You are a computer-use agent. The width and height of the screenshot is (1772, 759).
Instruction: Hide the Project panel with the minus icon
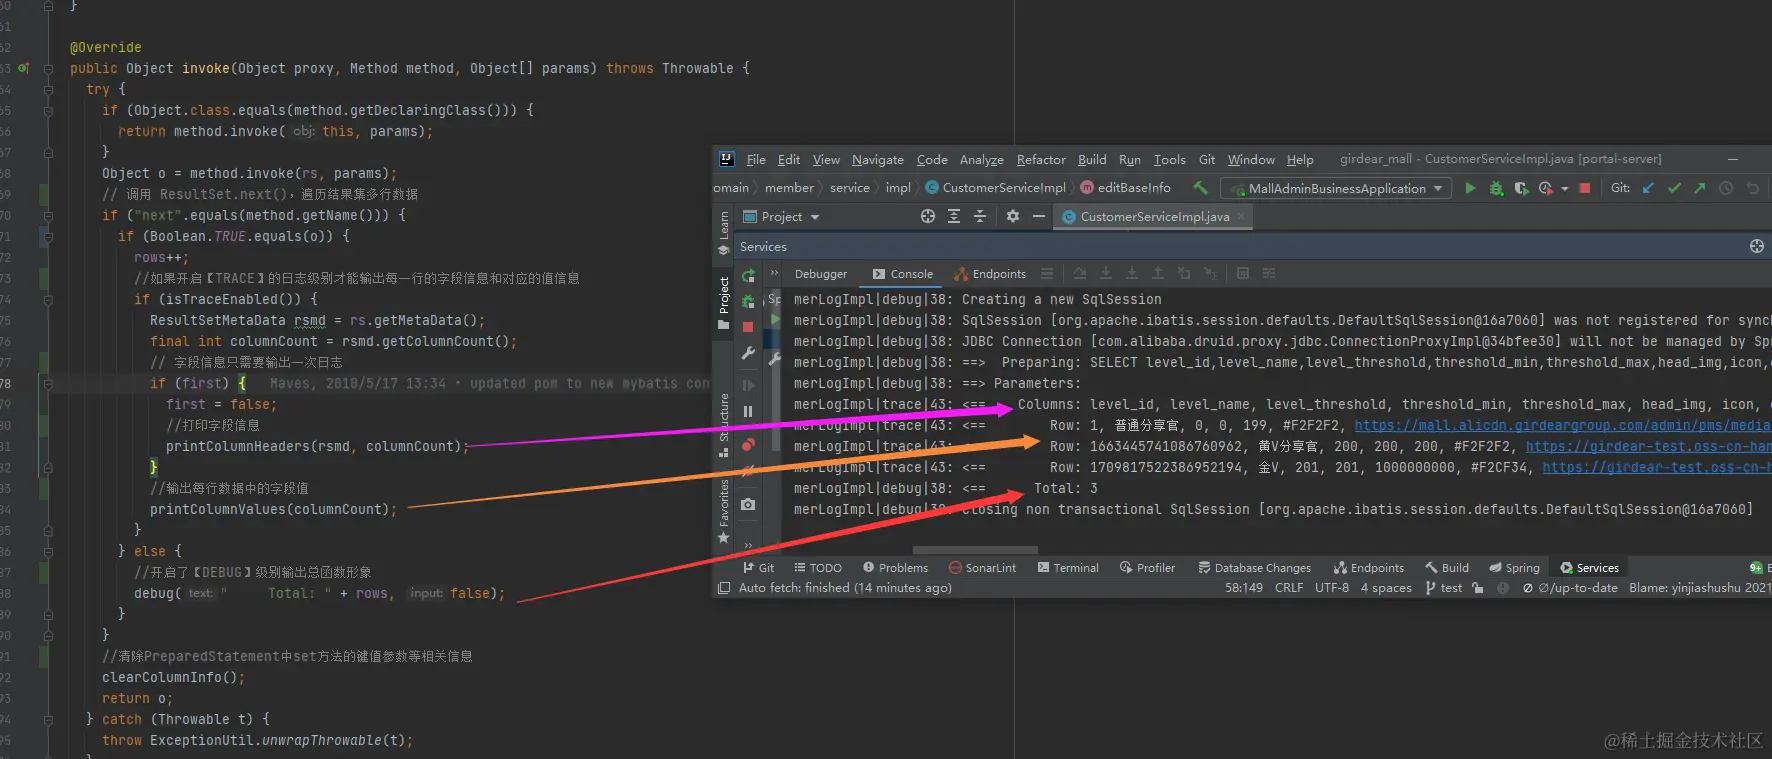(1039, 216)
